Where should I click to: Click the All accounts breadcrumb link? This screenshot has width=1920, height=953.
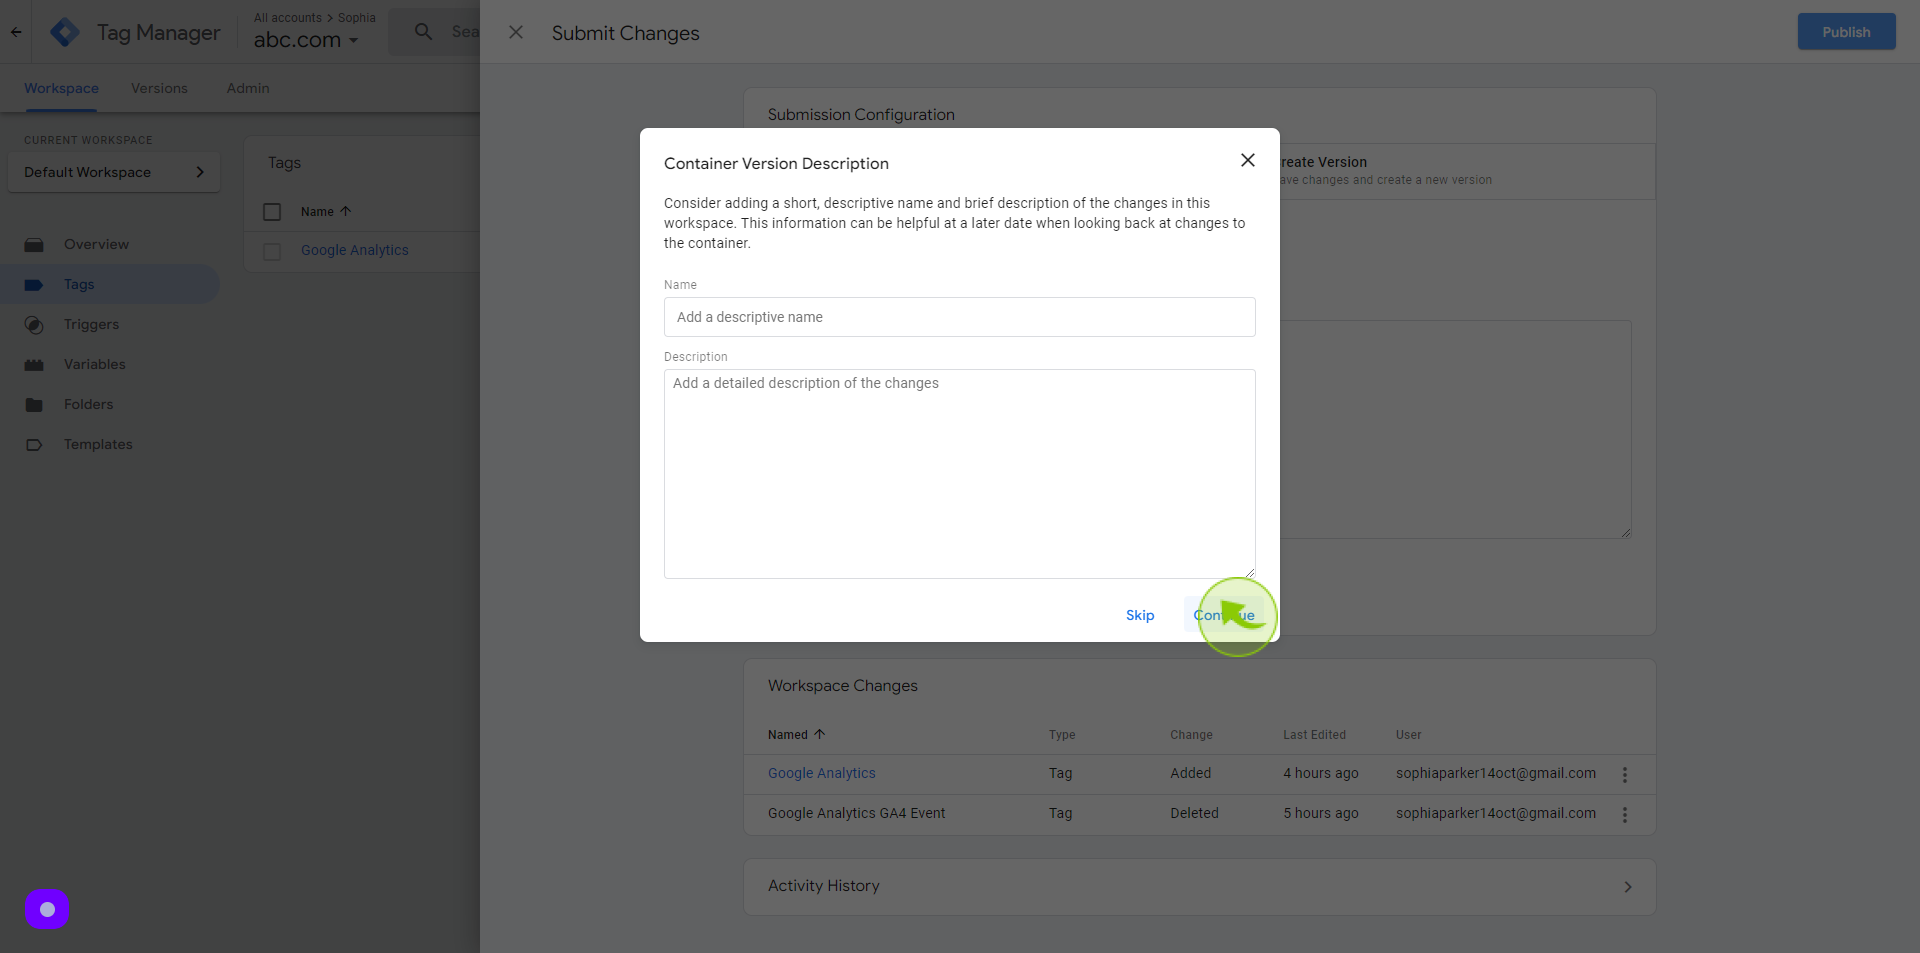[x=288, y=18]
